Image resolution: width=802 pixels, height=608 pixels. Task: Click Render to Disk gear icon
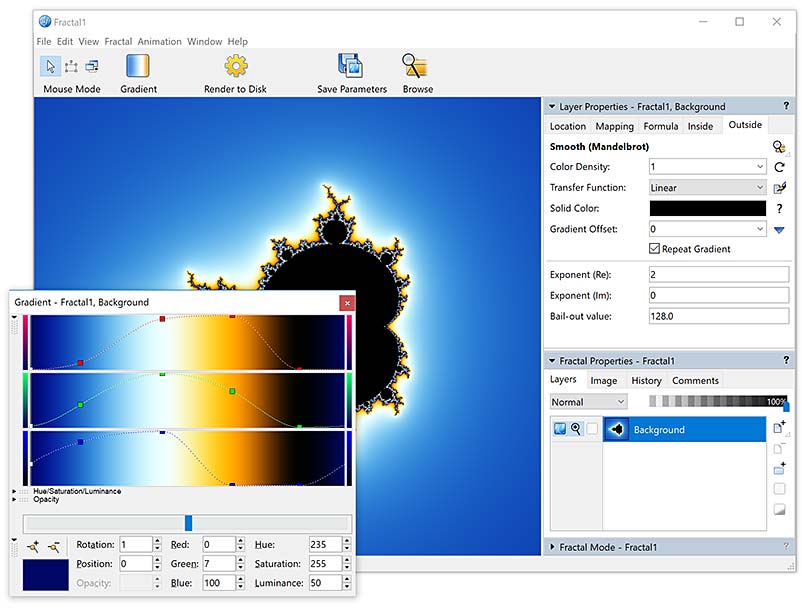[x=236, y=66]
